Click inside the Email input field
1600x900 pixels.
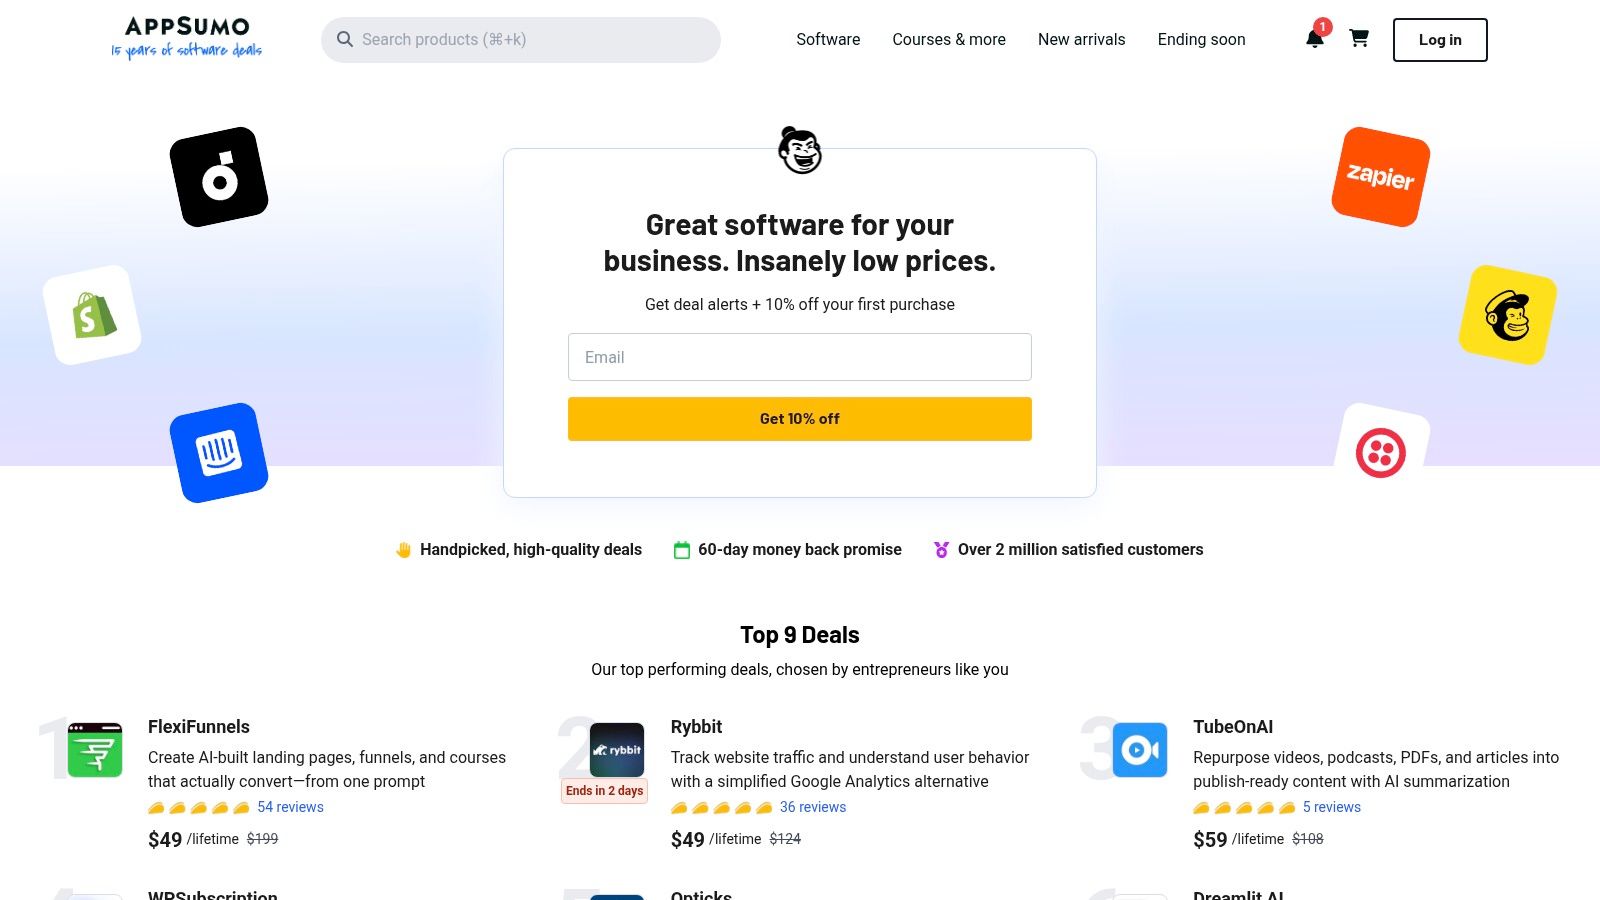(799, 357)
